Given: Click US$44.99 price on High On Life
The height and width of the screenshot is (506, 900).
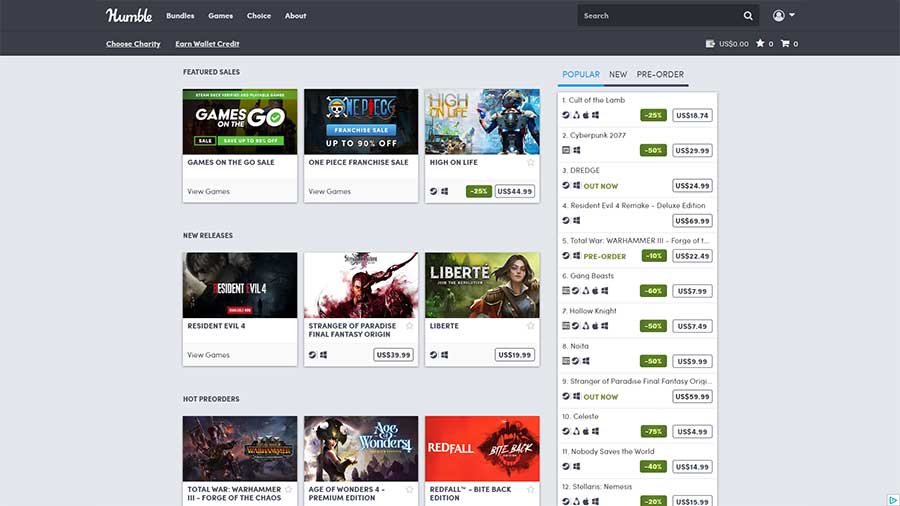Looking at the screenshot, I should [x=515, y=192].
